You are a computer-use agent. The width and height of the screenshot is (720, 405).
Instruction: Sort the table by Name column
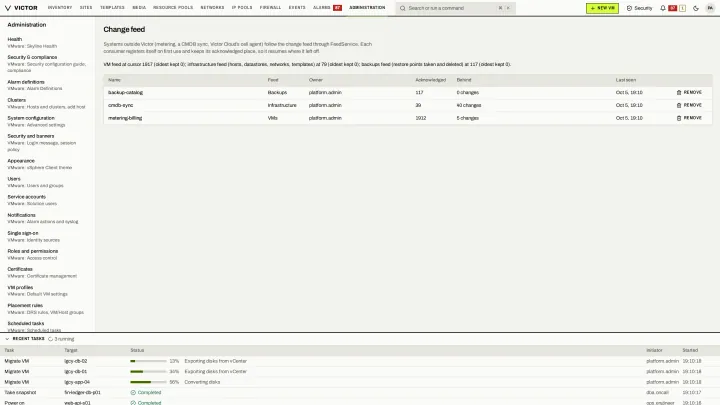pos(114,80)
